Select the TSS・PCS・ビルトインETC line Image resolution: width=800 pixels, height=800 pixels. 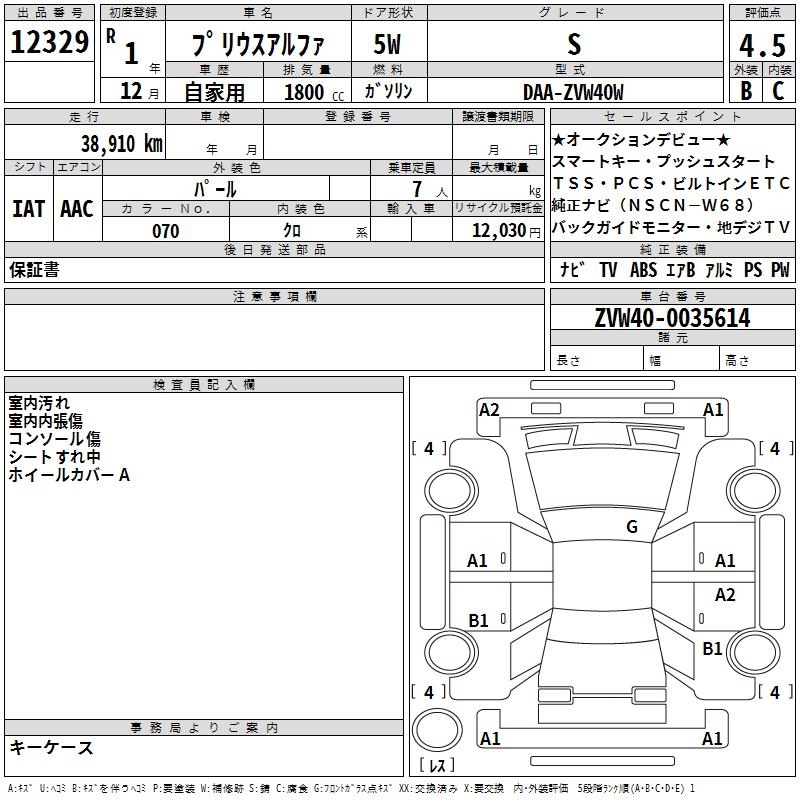671,183
